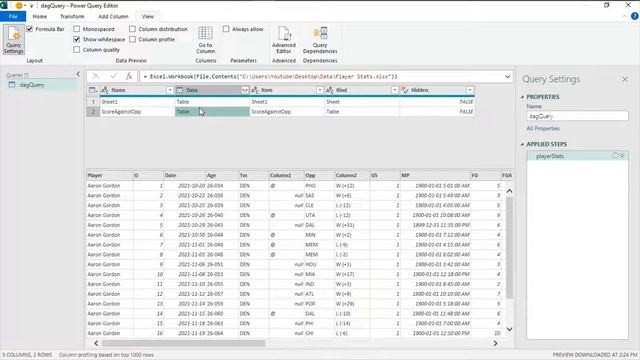Image resolution: width=640 pixels, height=360 pixels.
Task: Open Query Settings pane from ribbon
Action: [x=13, y=40]
